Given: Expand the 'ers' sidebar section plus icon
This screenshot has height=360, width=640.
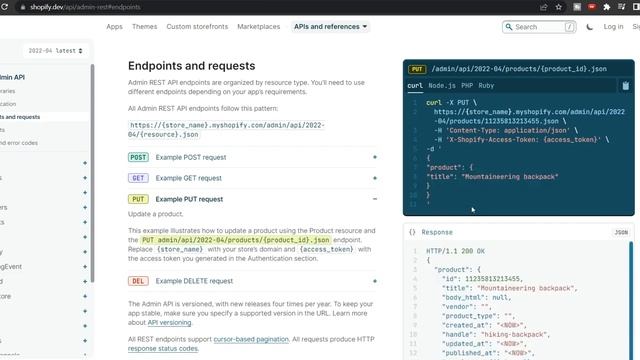Looking at the screenshot, I should click(85, 207).
